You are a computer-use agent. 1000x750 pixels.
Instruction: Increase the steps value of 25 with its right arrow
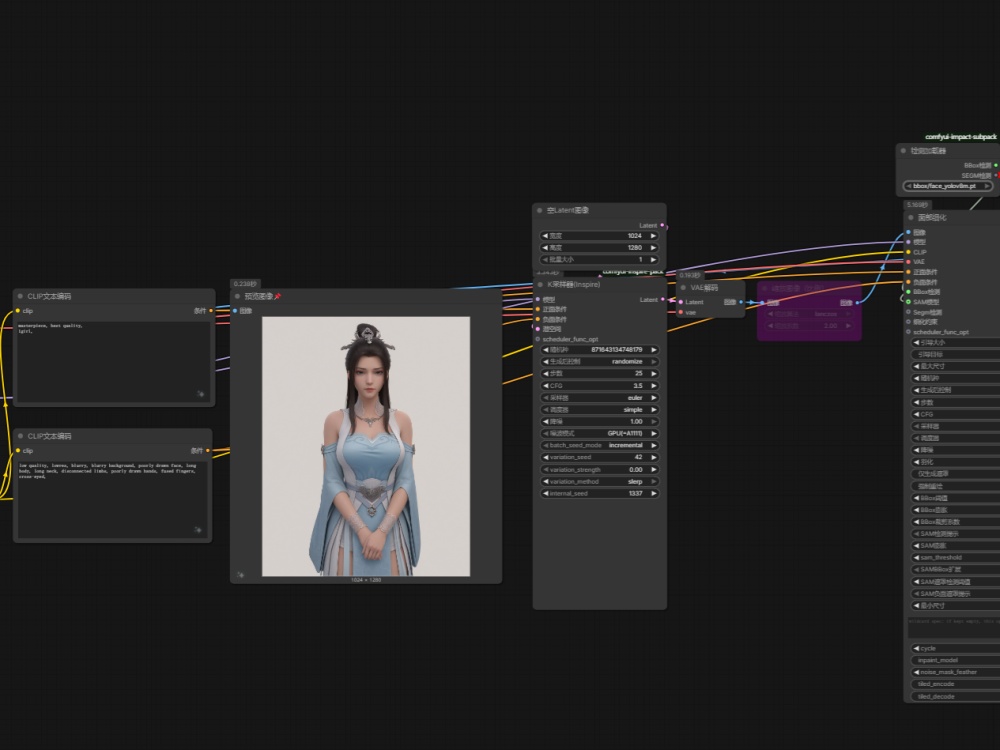[653, 374]
